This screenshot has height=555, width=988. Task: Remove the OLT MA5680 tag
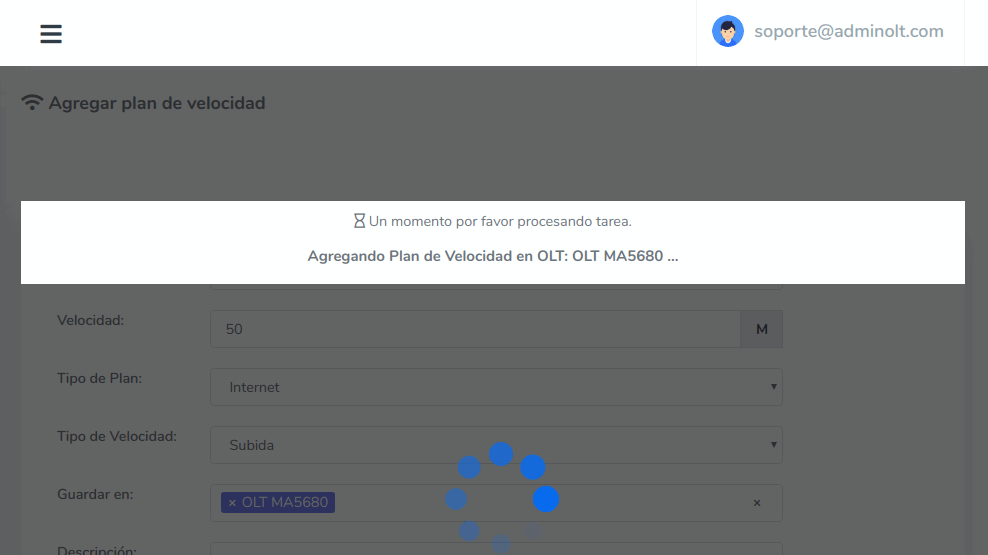click(x=232, y=503)
